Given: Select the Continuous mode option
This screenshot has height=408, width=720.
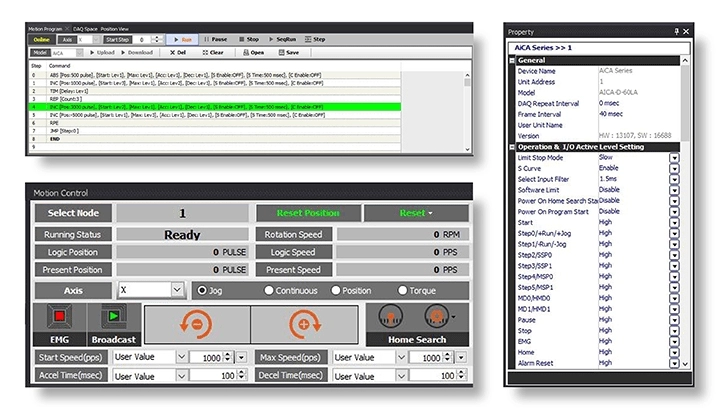Looking at the screenshot, I should click(x=270, y=290).
